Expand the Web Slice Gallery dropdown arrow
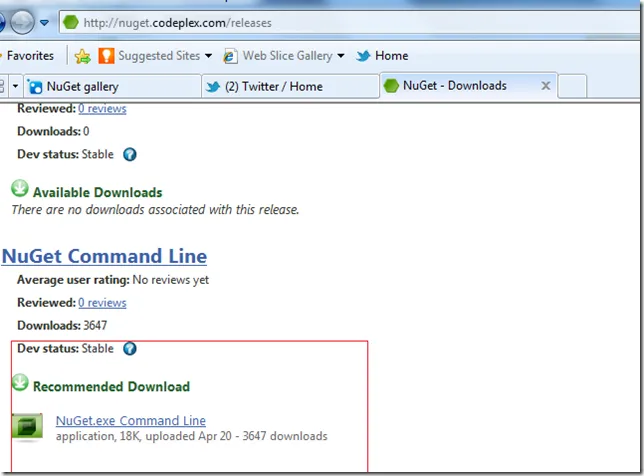The width and height of the screenshot is (644, 476). (340, 56)
